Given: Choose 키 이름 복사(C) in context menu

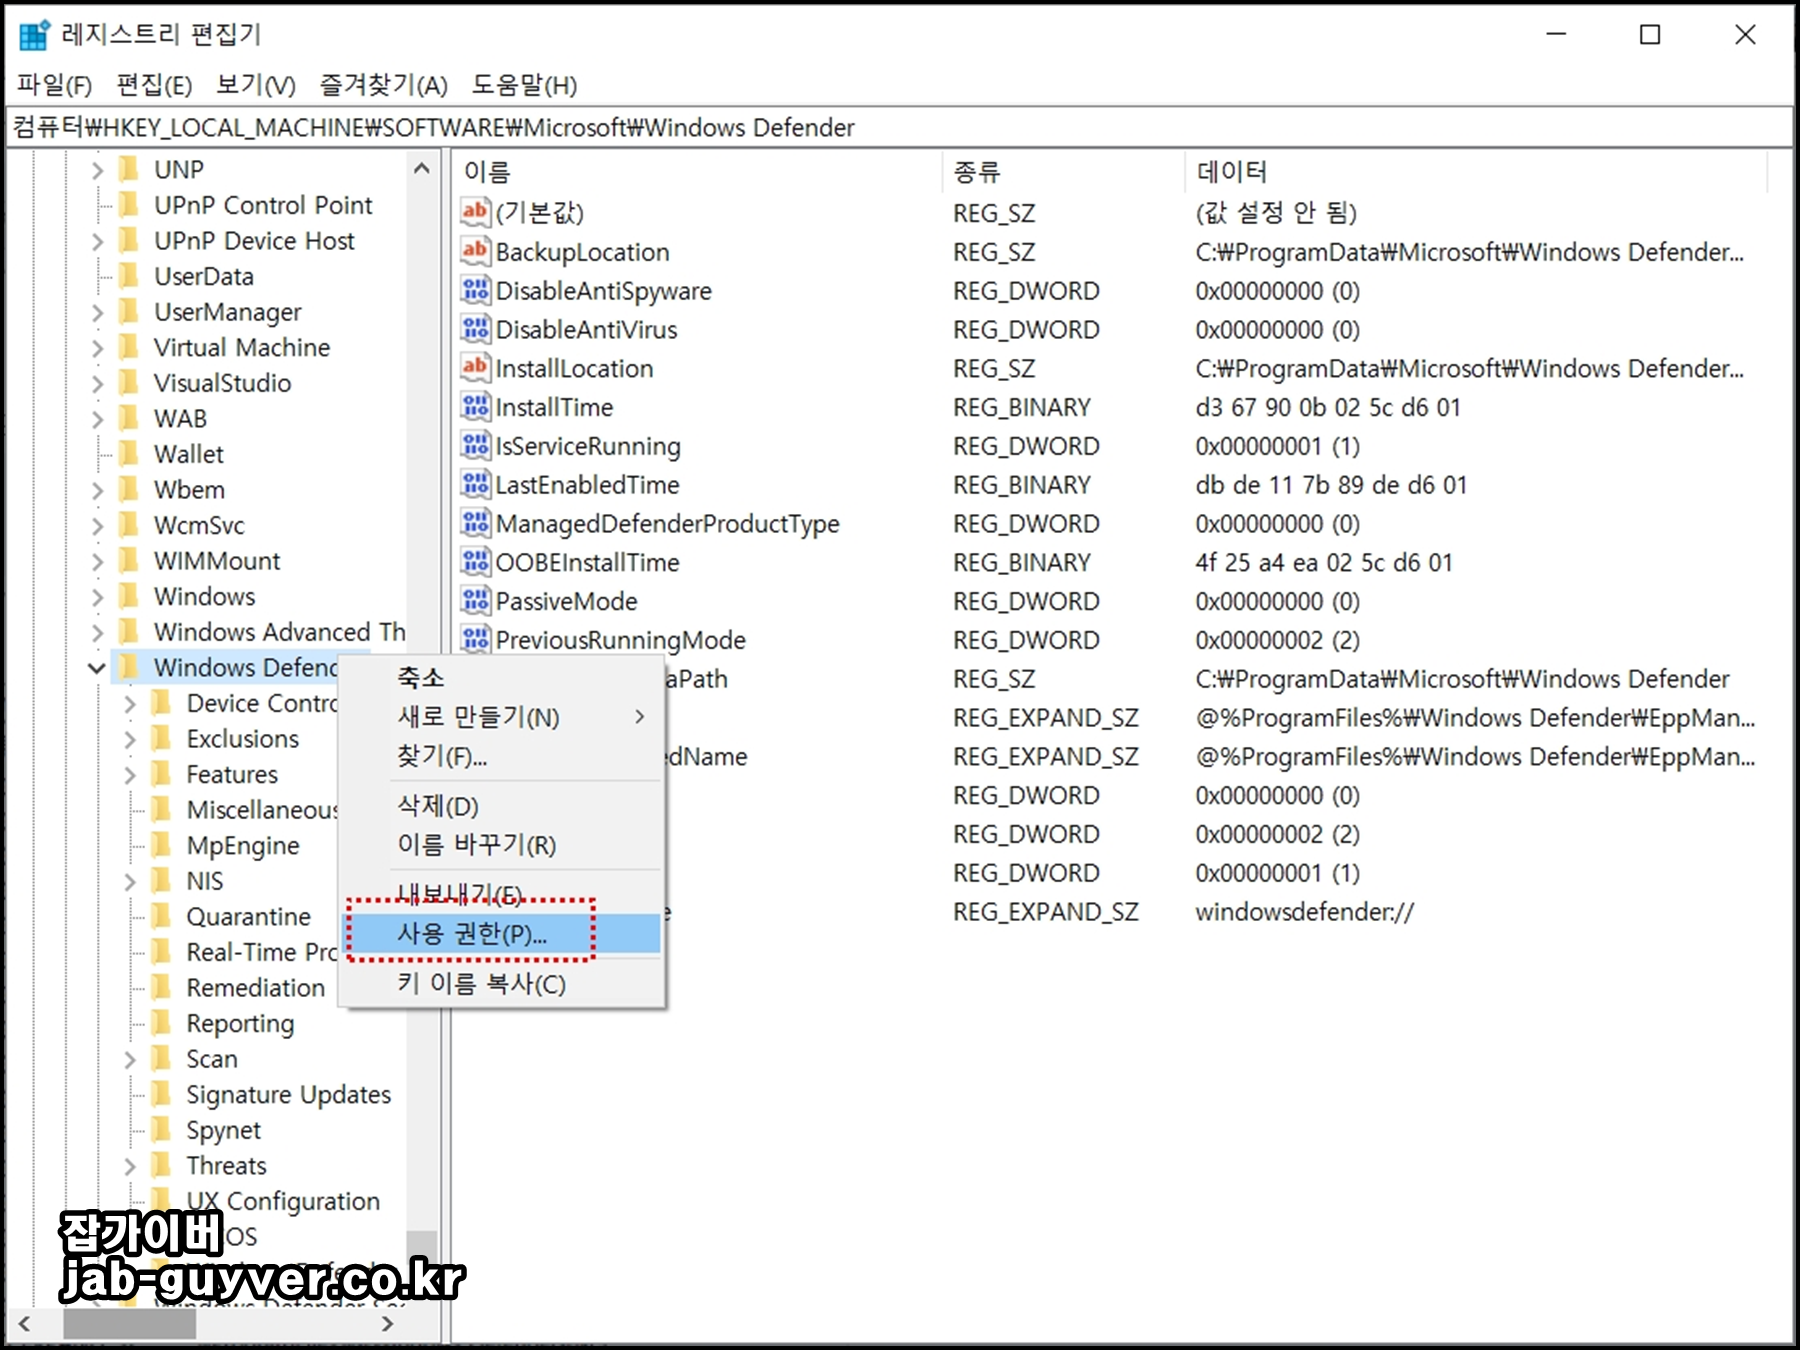Looking at the screenshot, I should point(503,983).
